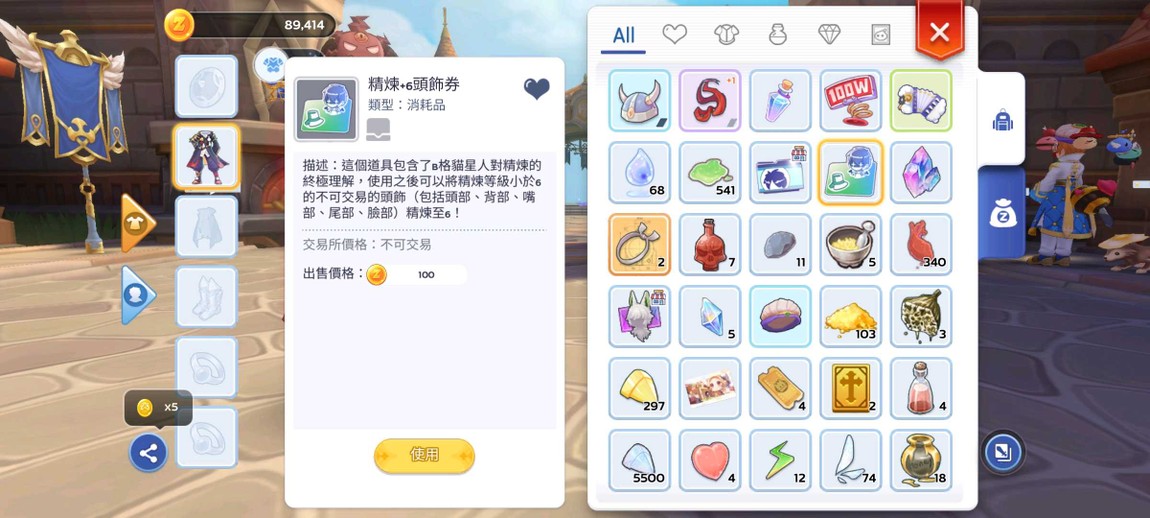Select the horned Viking helmet item

click(x=640, y=101)
